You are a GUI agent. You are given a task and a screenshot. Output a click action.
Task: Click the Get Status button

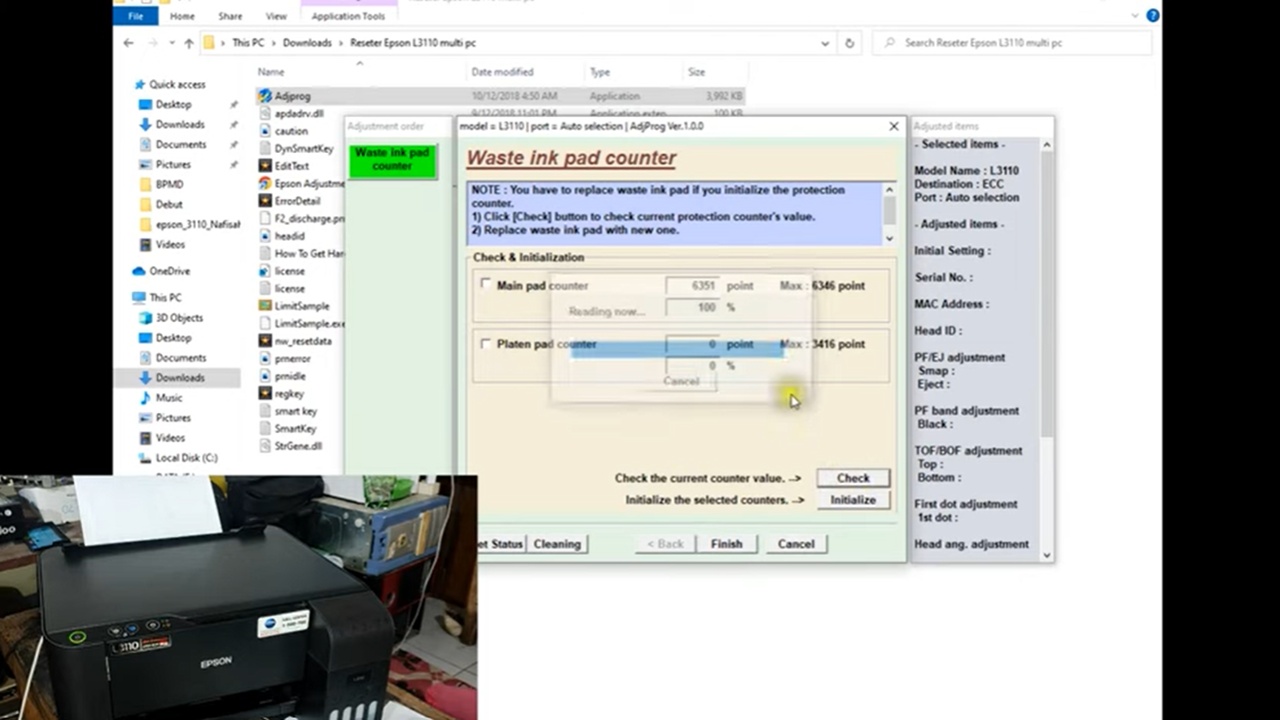(500, 544)
